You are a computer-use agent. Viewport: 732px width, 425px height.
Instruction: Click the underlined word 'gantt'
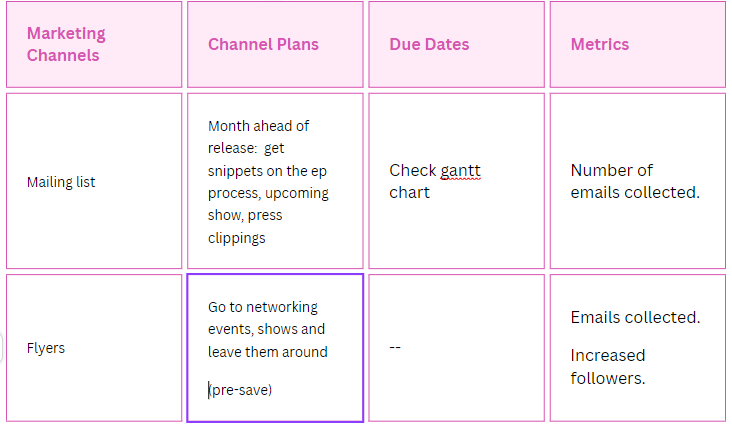pos(461,170)
